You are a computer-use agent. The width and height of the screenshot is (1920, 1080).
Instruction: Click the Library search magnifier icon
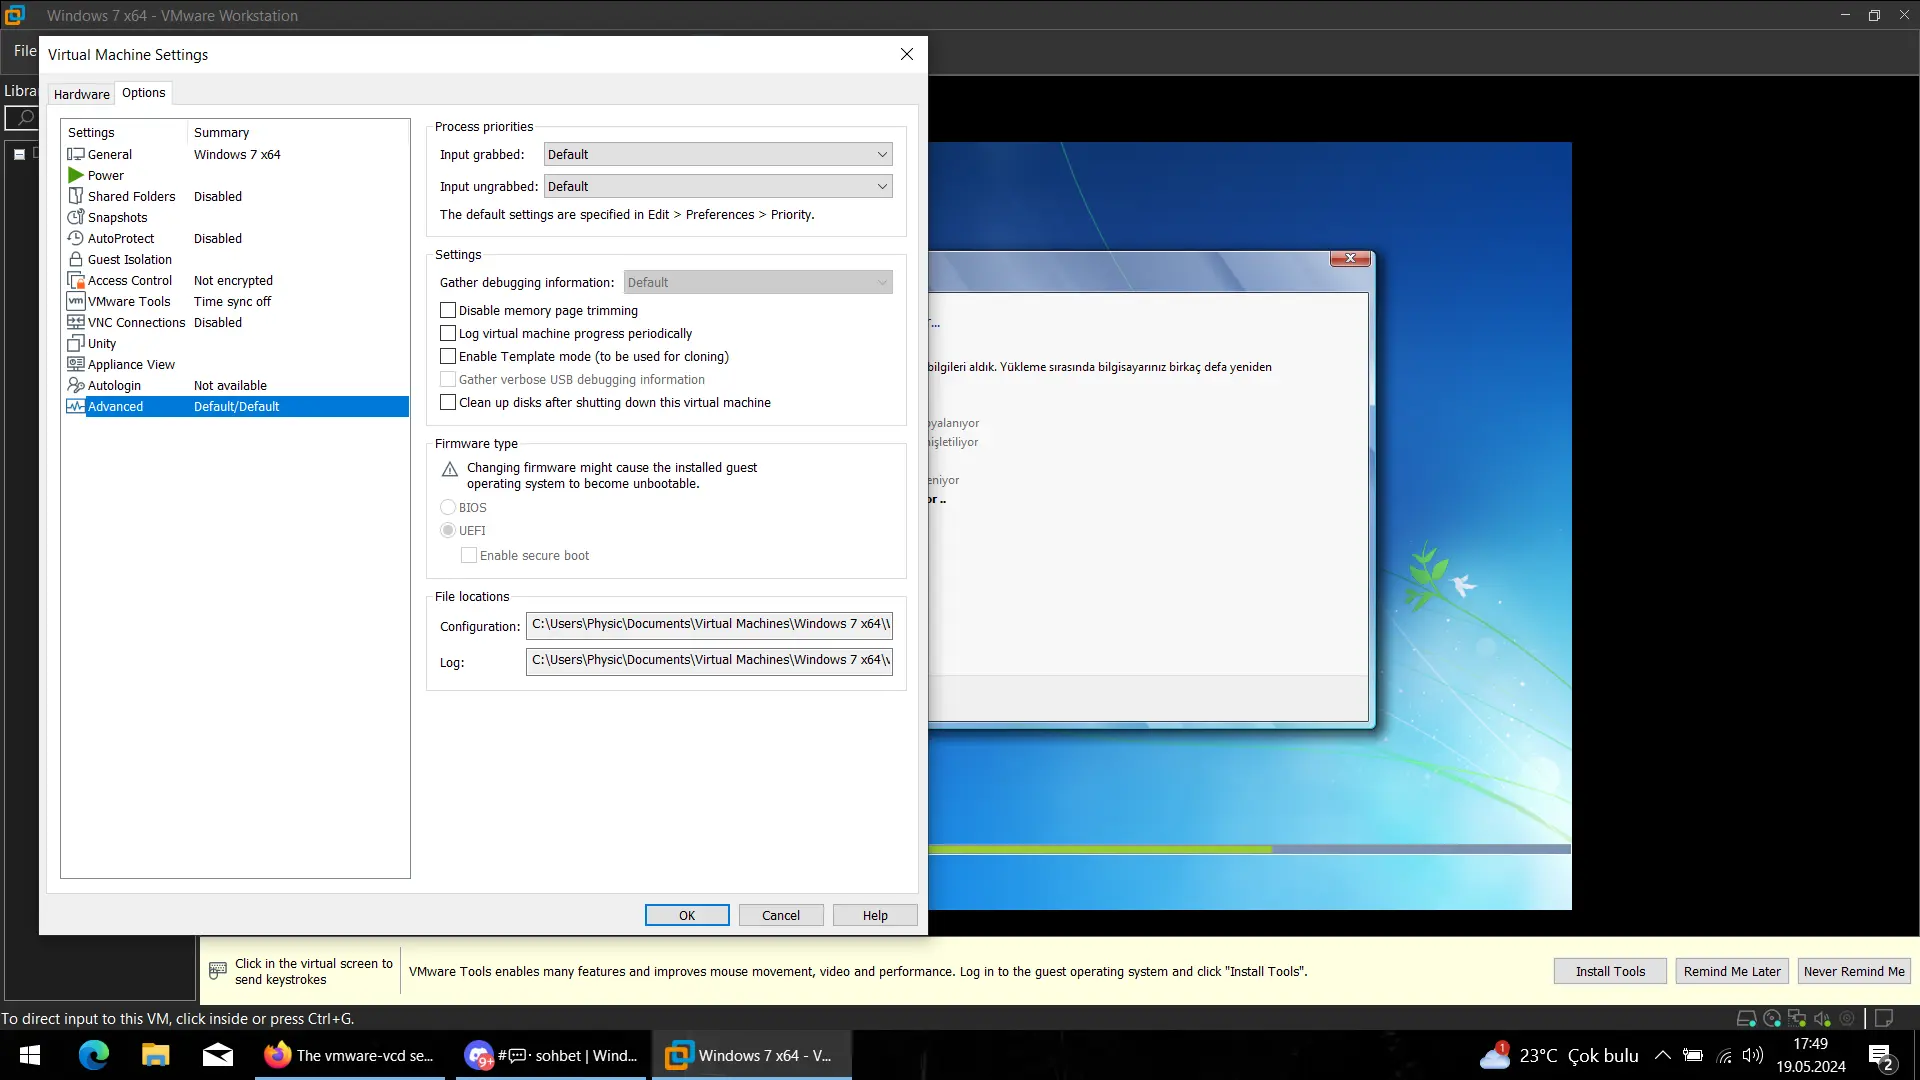click(26, 118)
